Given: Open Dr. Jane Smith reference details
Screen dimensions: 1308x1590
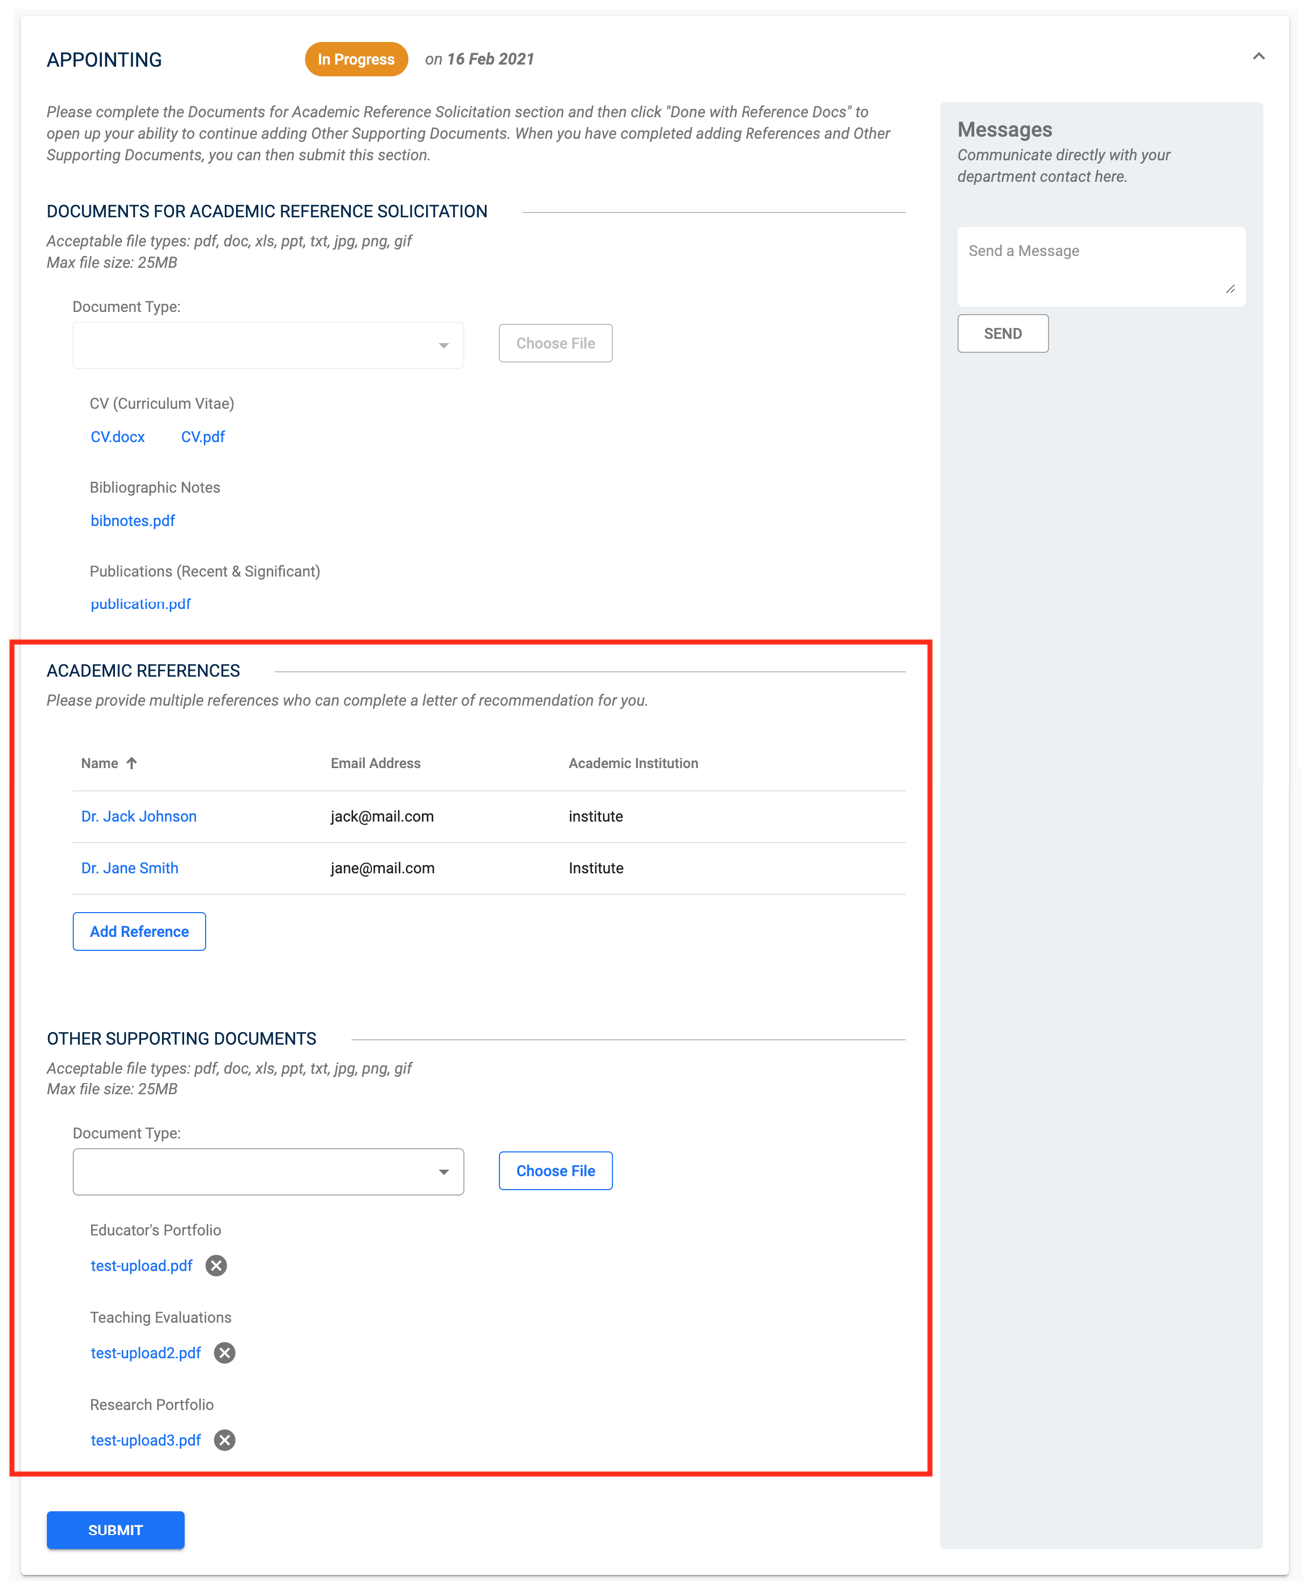Looking at the screenshot, I should 130,869.
